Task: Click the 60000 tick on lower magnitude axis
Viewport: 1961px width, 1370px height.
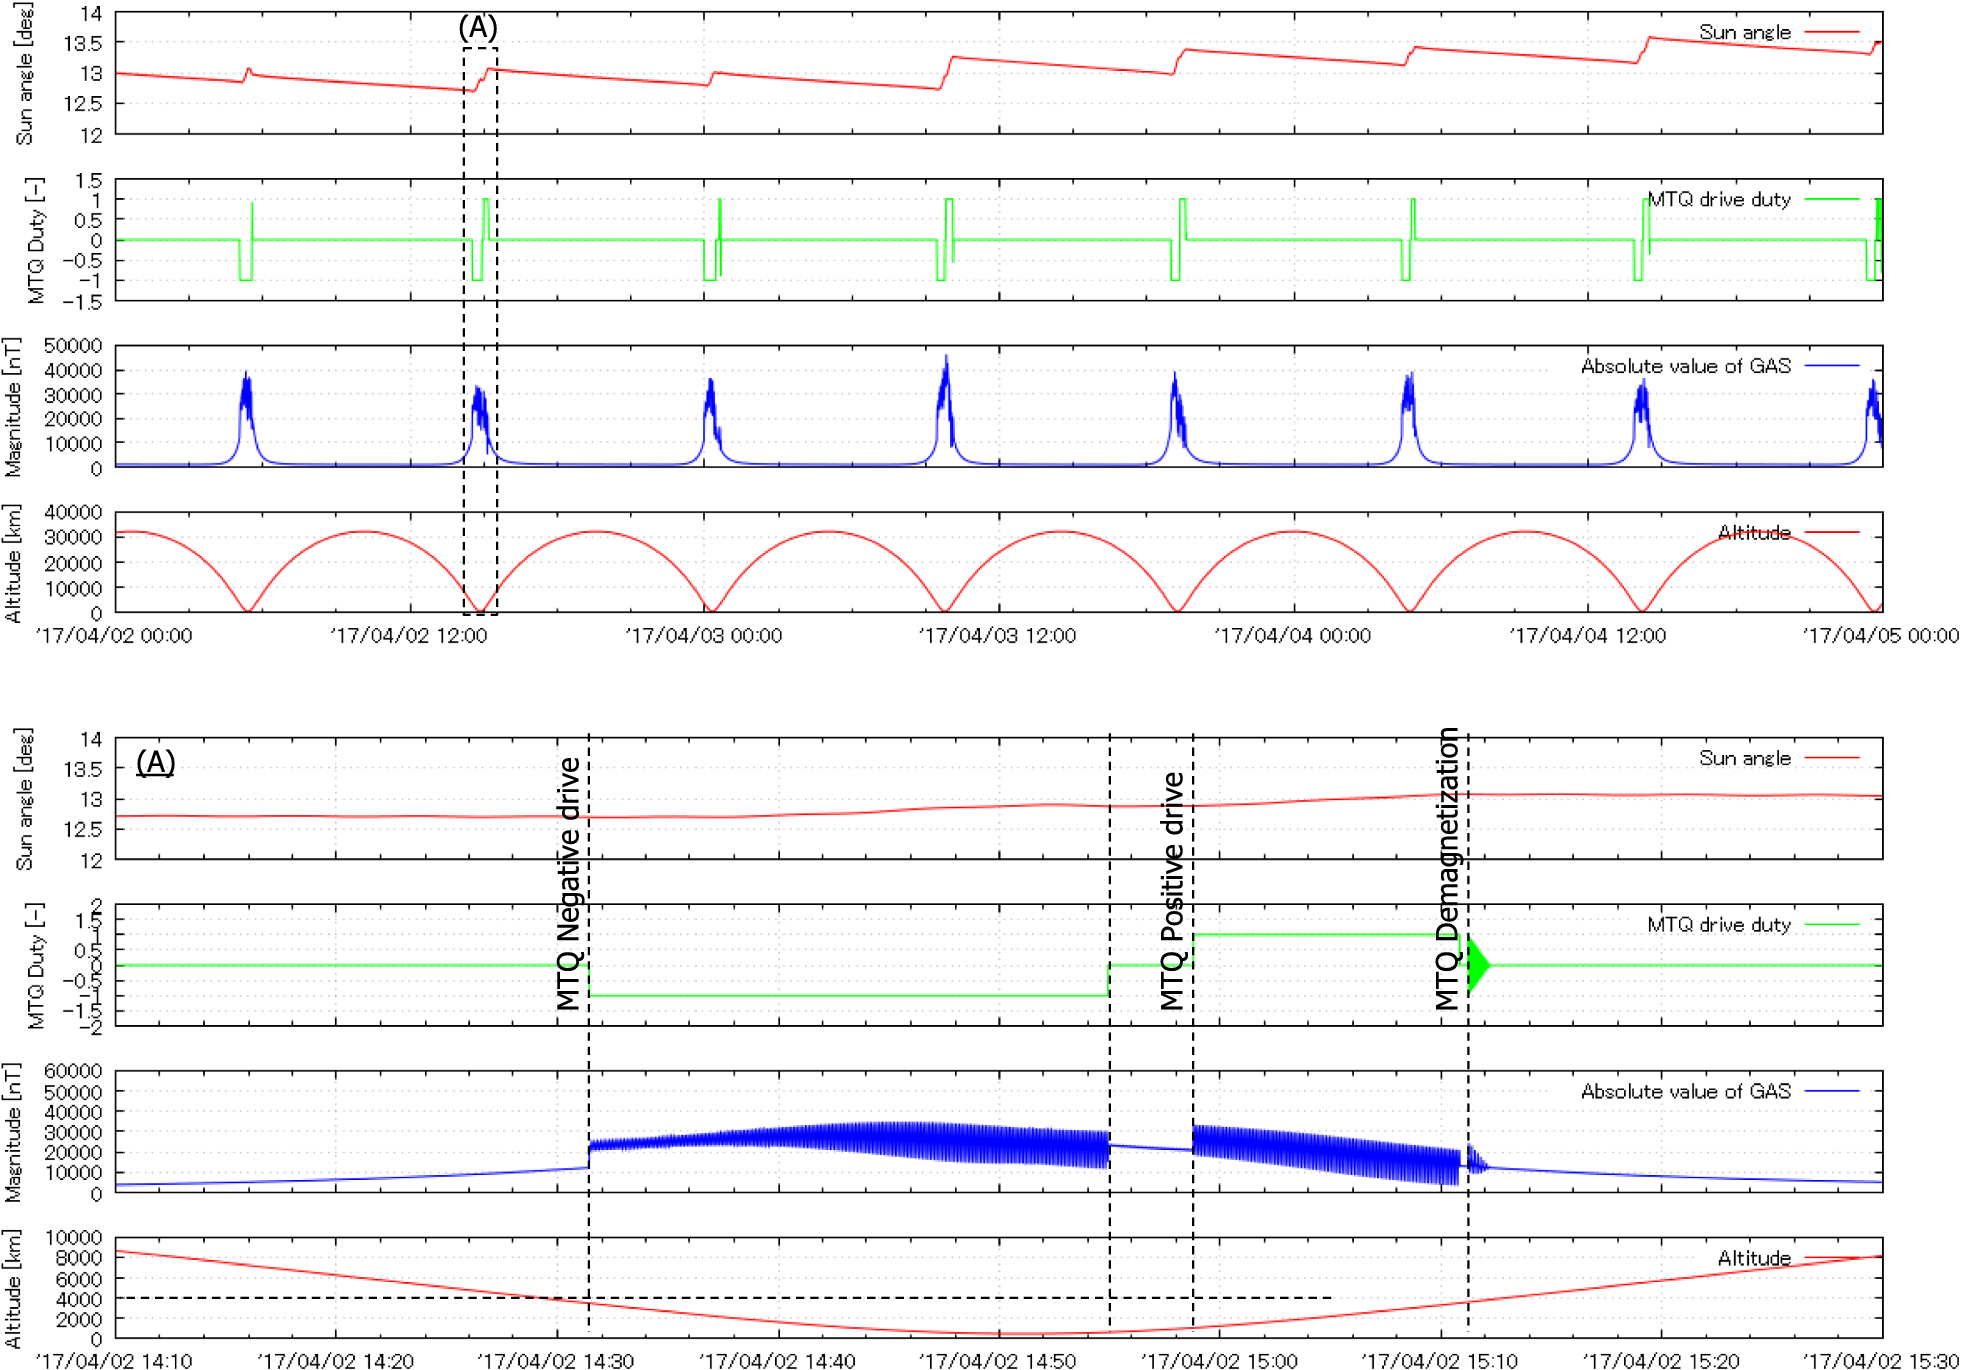Action: pos(73,1071)
